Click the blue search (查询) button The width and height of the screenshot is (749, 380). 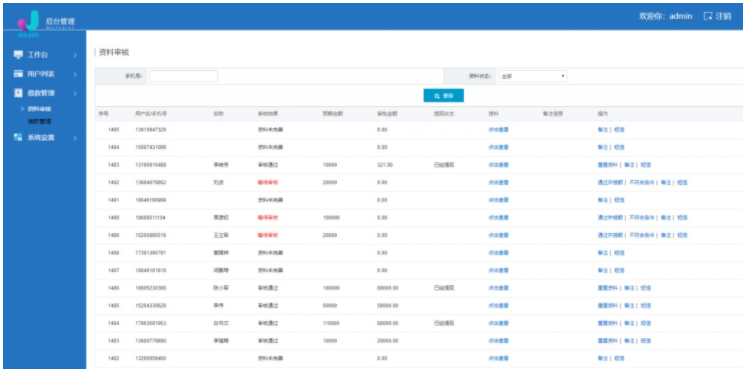pos(444,96)
